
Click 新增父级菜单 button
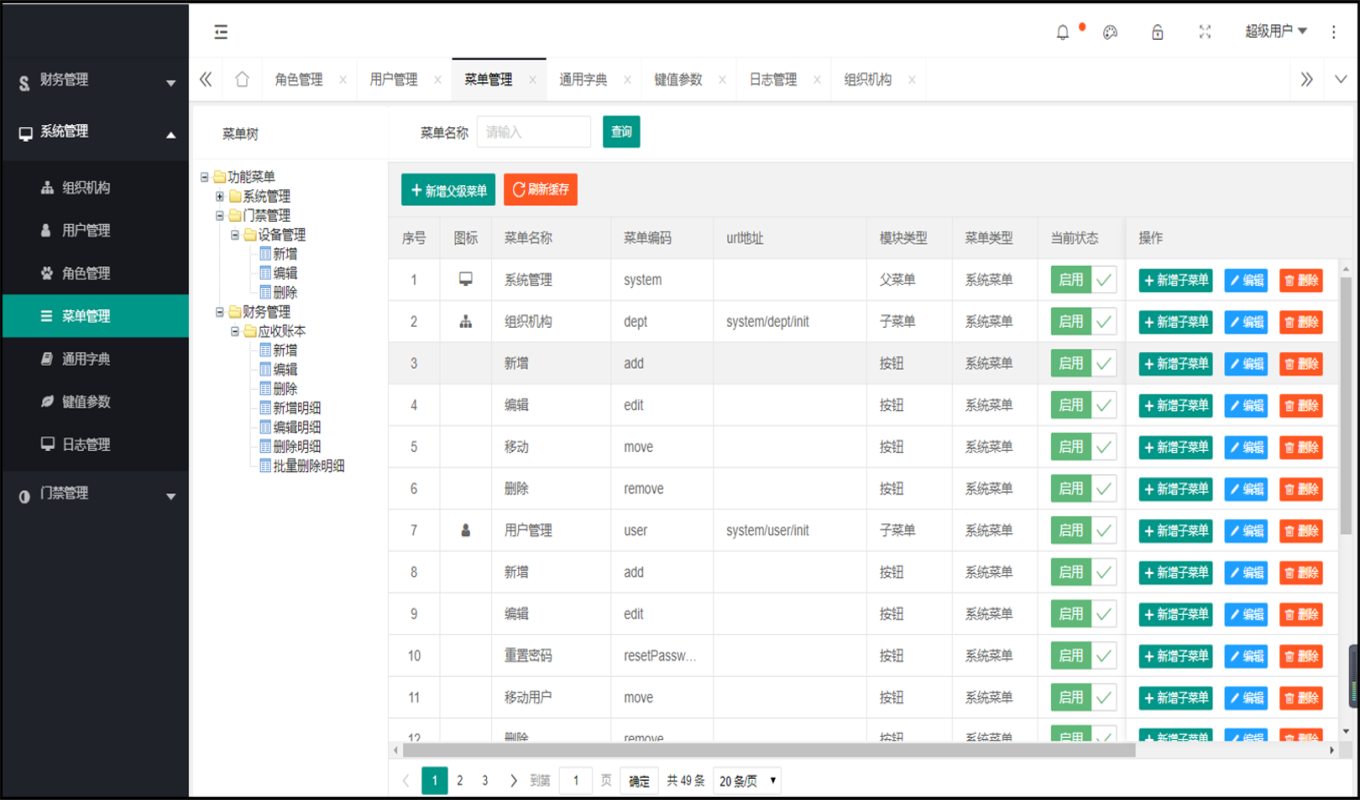448,190
